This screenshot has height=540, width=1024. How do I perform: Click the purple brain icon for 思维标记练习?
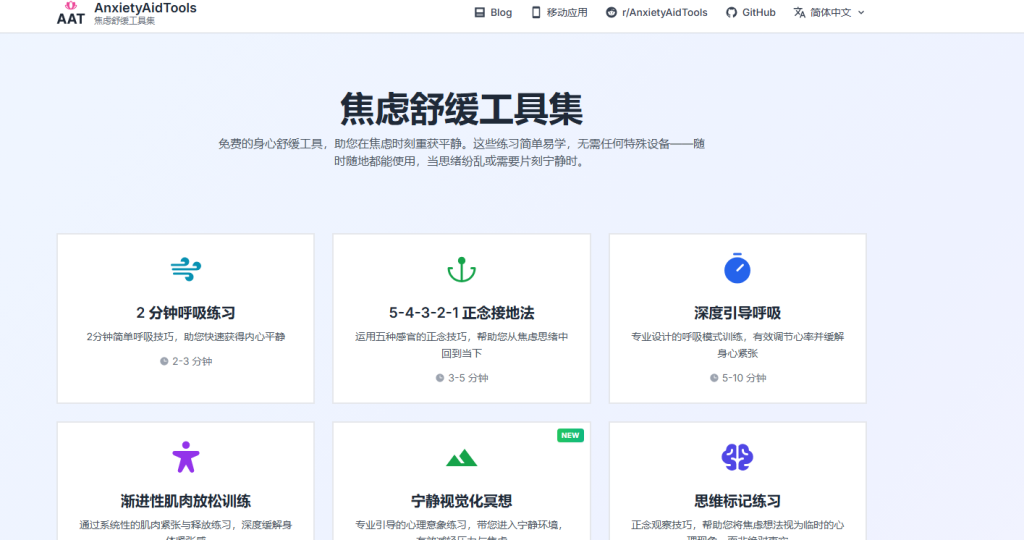(x=737, y=457)
